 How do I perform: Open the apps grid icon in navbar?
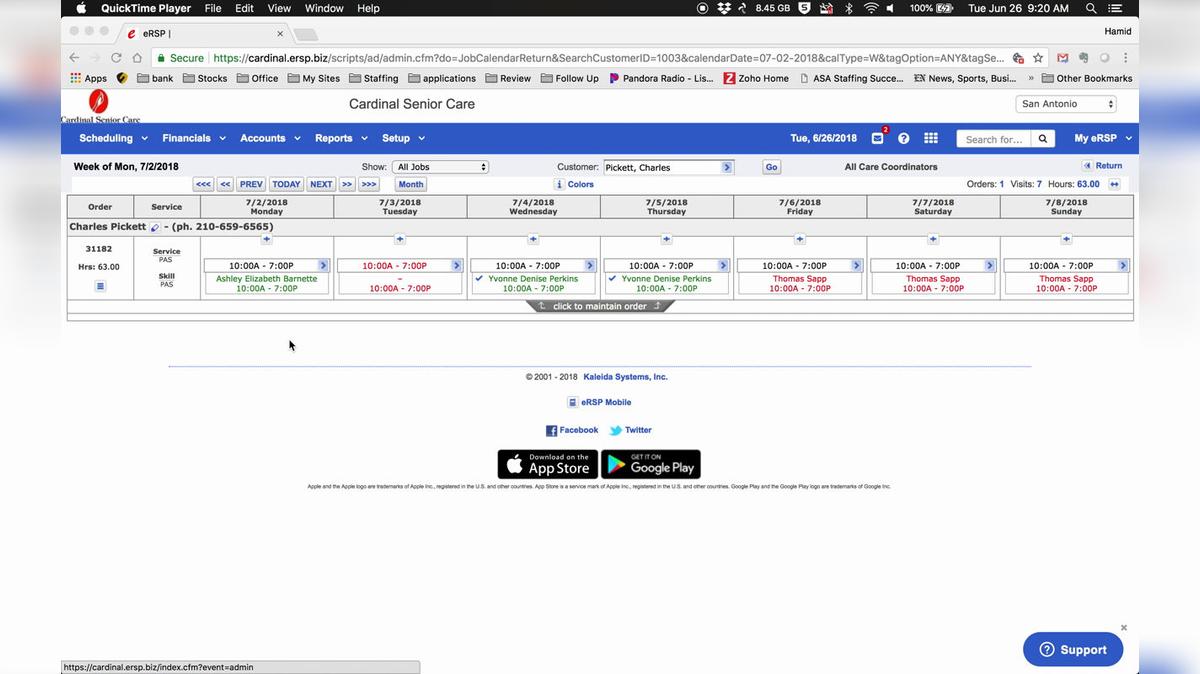click(930, 138)
